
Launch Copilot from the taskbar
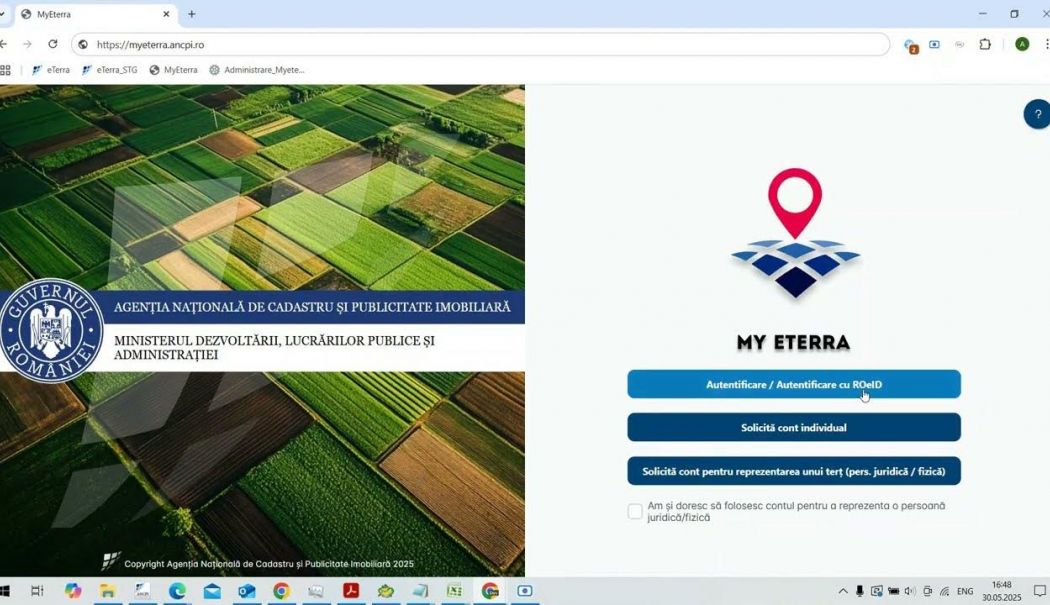click(72, 591)
